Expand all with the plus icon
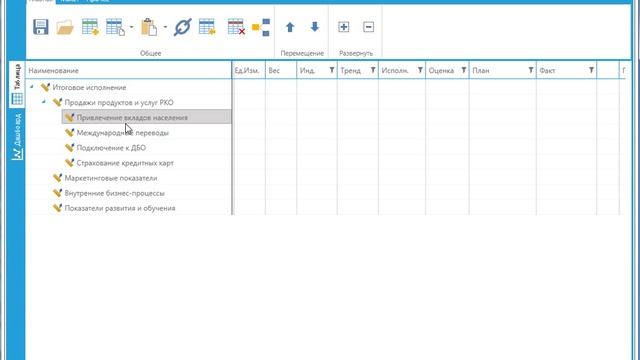 pos(344,27)
